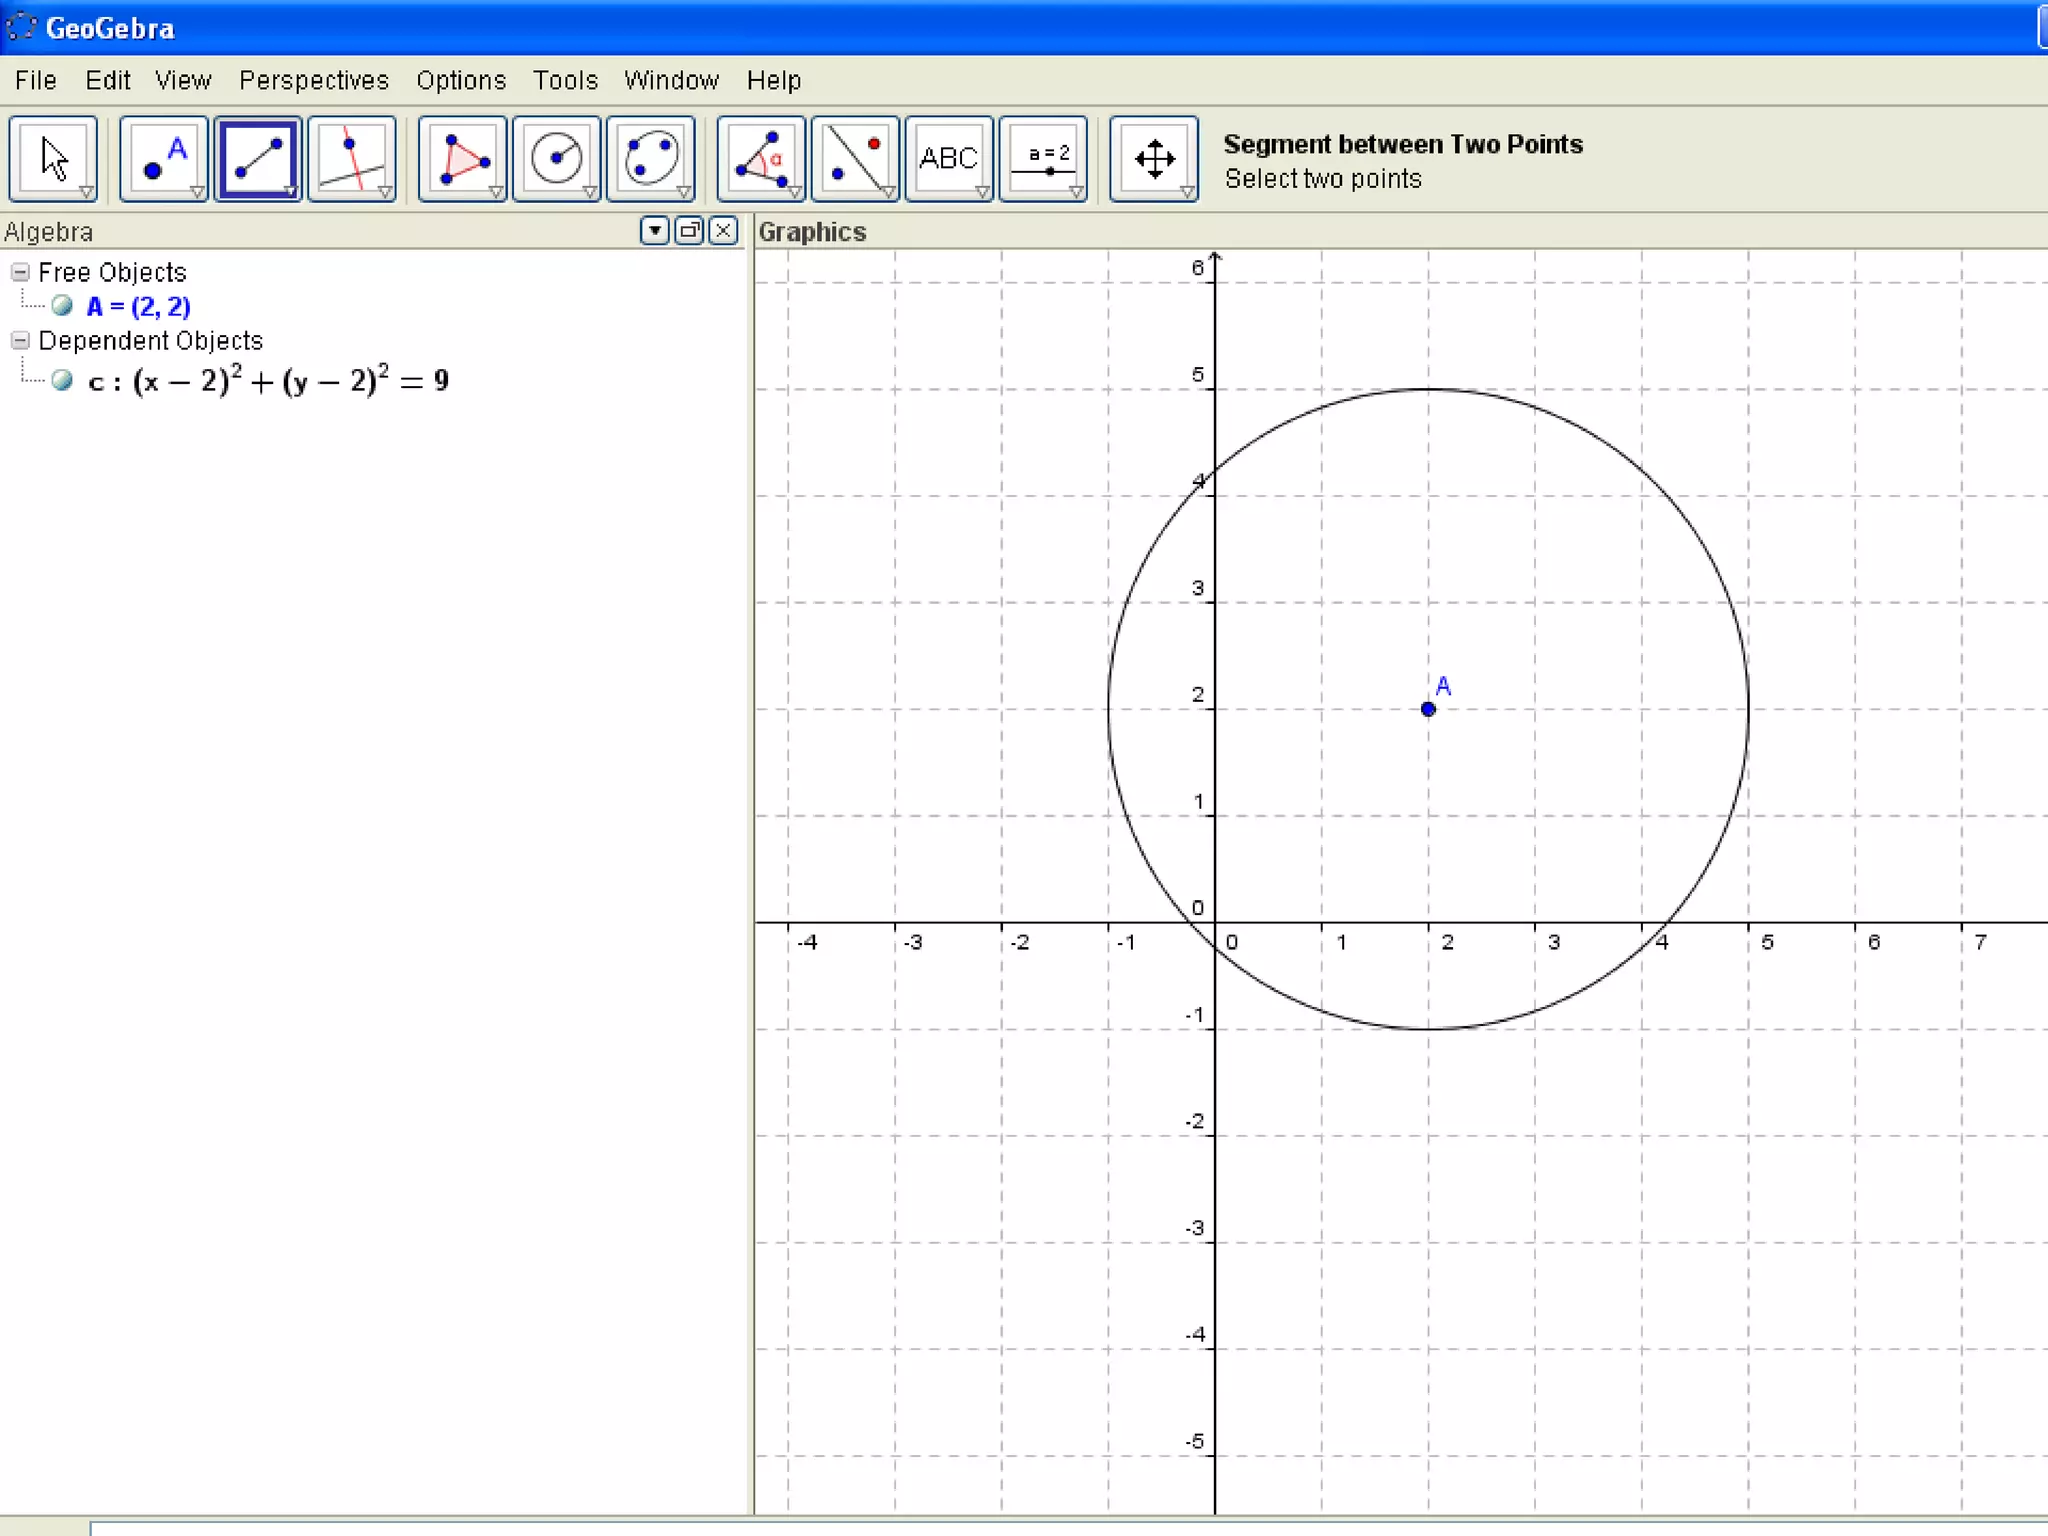Select the Move Graphics View tool
Image resolution: width=2048 pixels, height=1536 pixels.
[1153, 158]
